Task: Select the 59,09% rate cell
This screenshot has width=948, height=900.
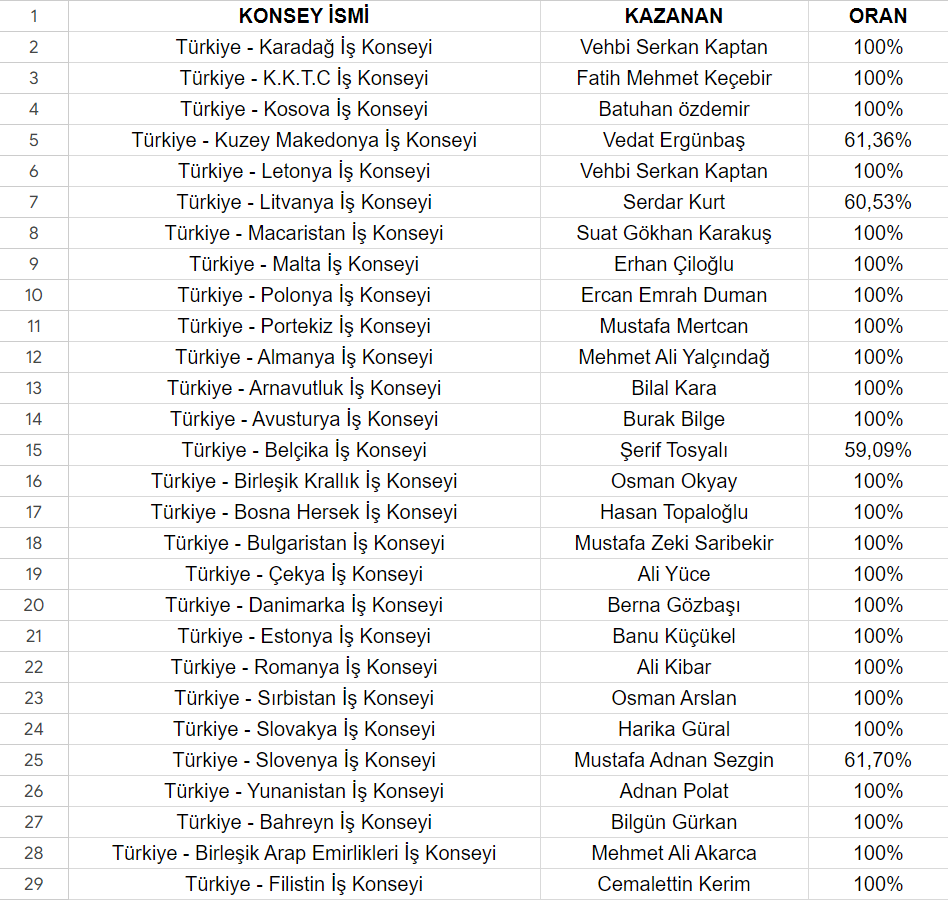Action: point(878,450)
